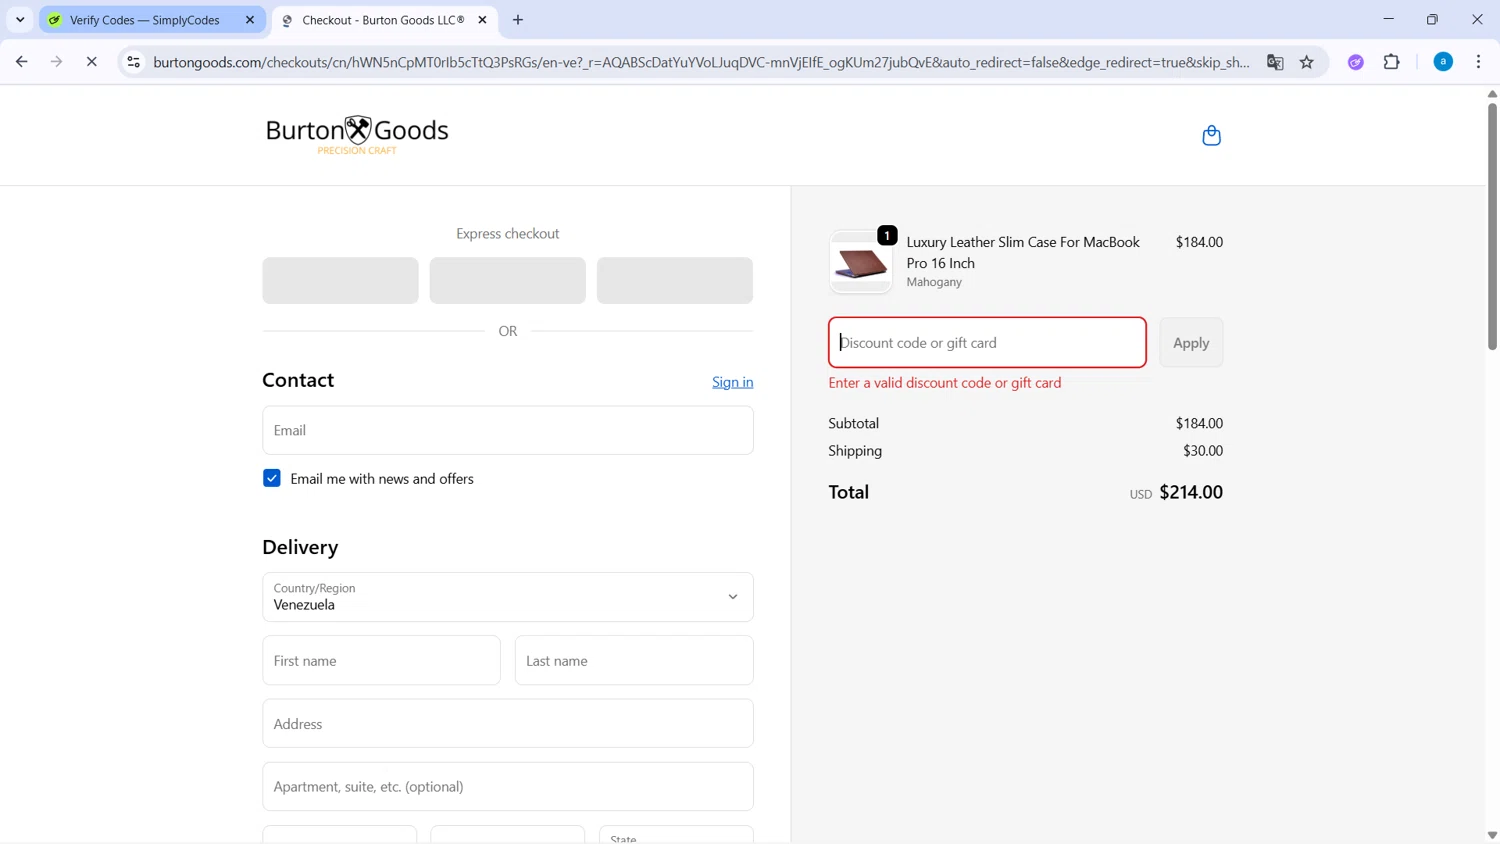Image resolution: width=1500 pixels, height=844 pixels.
Task: Bookmark this page with star icon
Action: [1307, 62]
